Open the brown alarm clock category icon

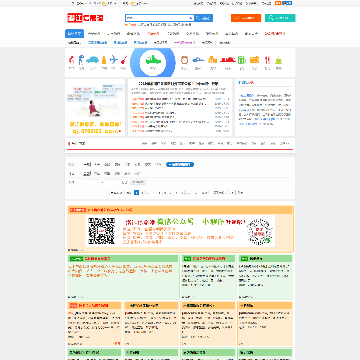[x=185, y=60]
